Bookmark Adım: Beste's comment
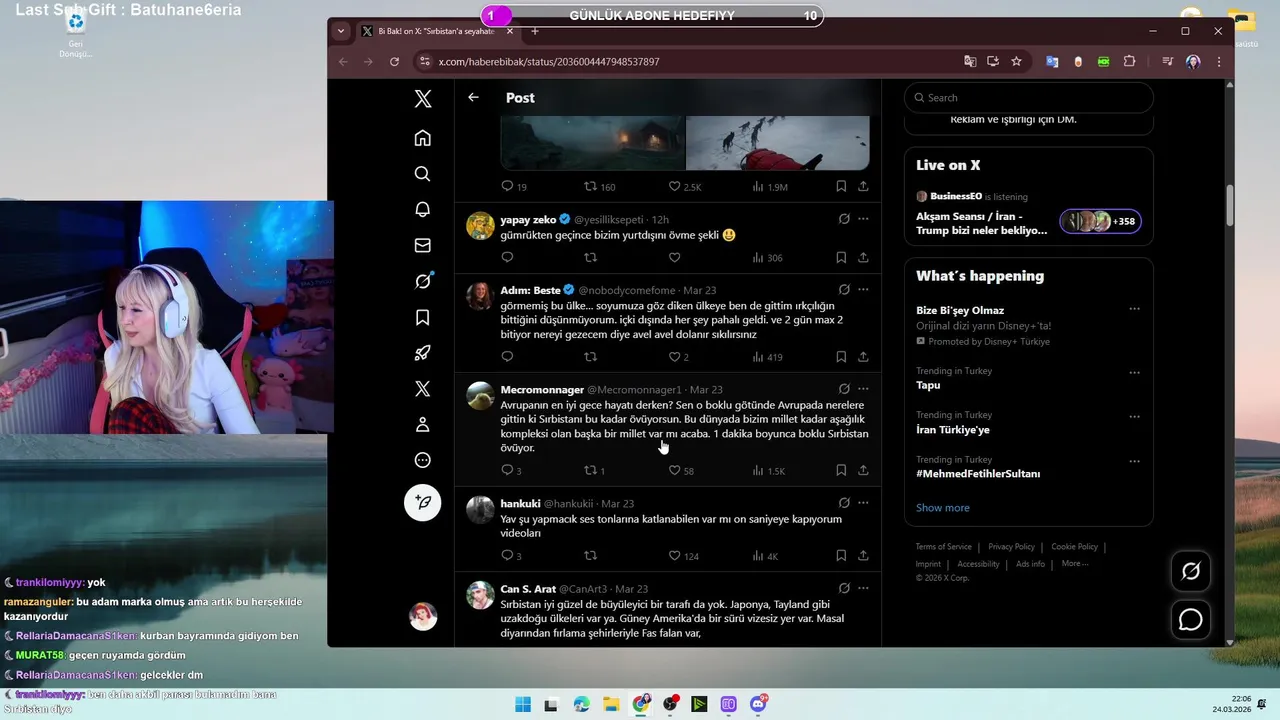Viewport: 1280px width, 720px height. pyautogui.click(x=841, y=357)
